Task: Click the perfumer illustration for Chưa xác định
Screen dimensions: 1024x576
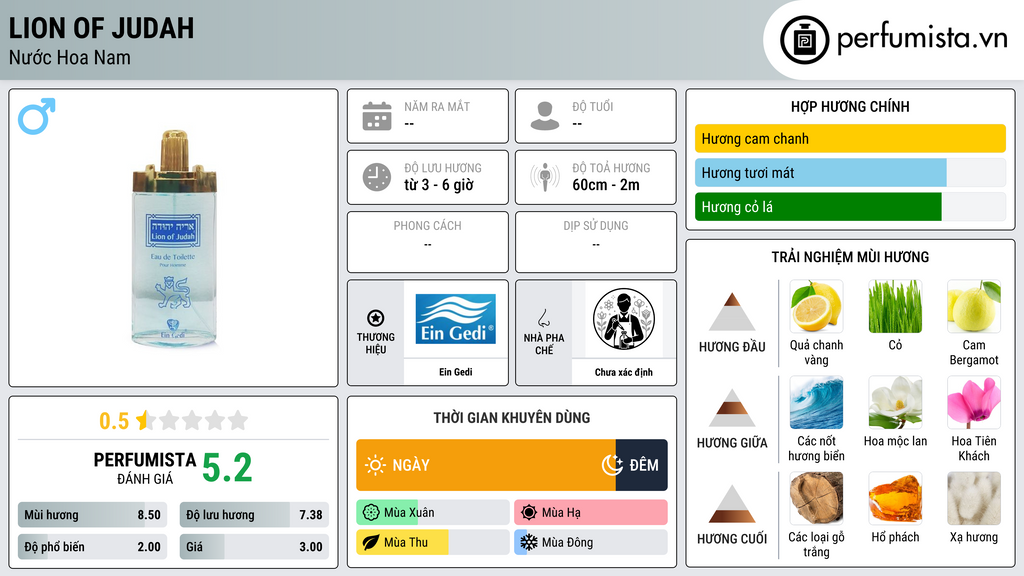Action: (624, 319)
